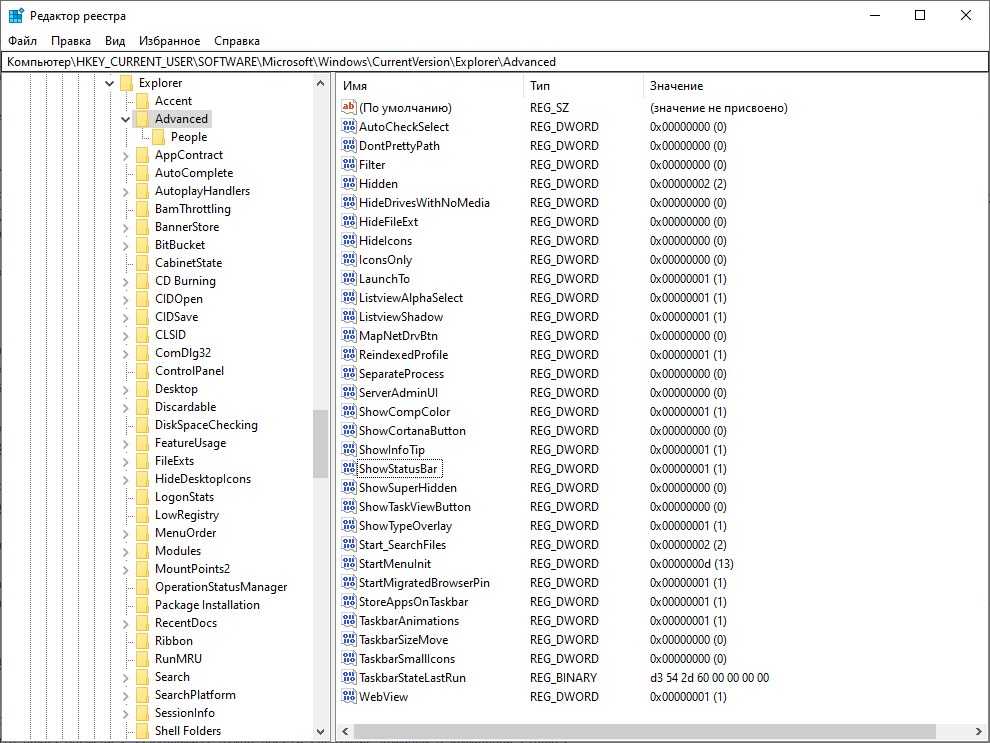Select the folder icon of the People key
This screenshot has width=990, height=743.
[x=158, y=137]
